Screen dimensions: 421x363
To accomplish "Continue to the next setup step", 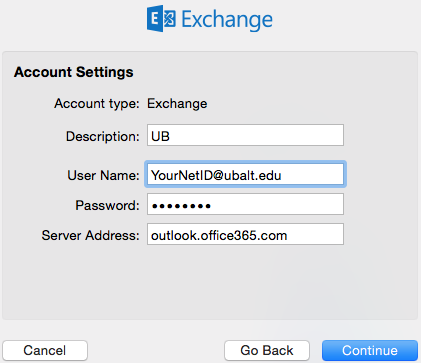I will tap(370, 350).
